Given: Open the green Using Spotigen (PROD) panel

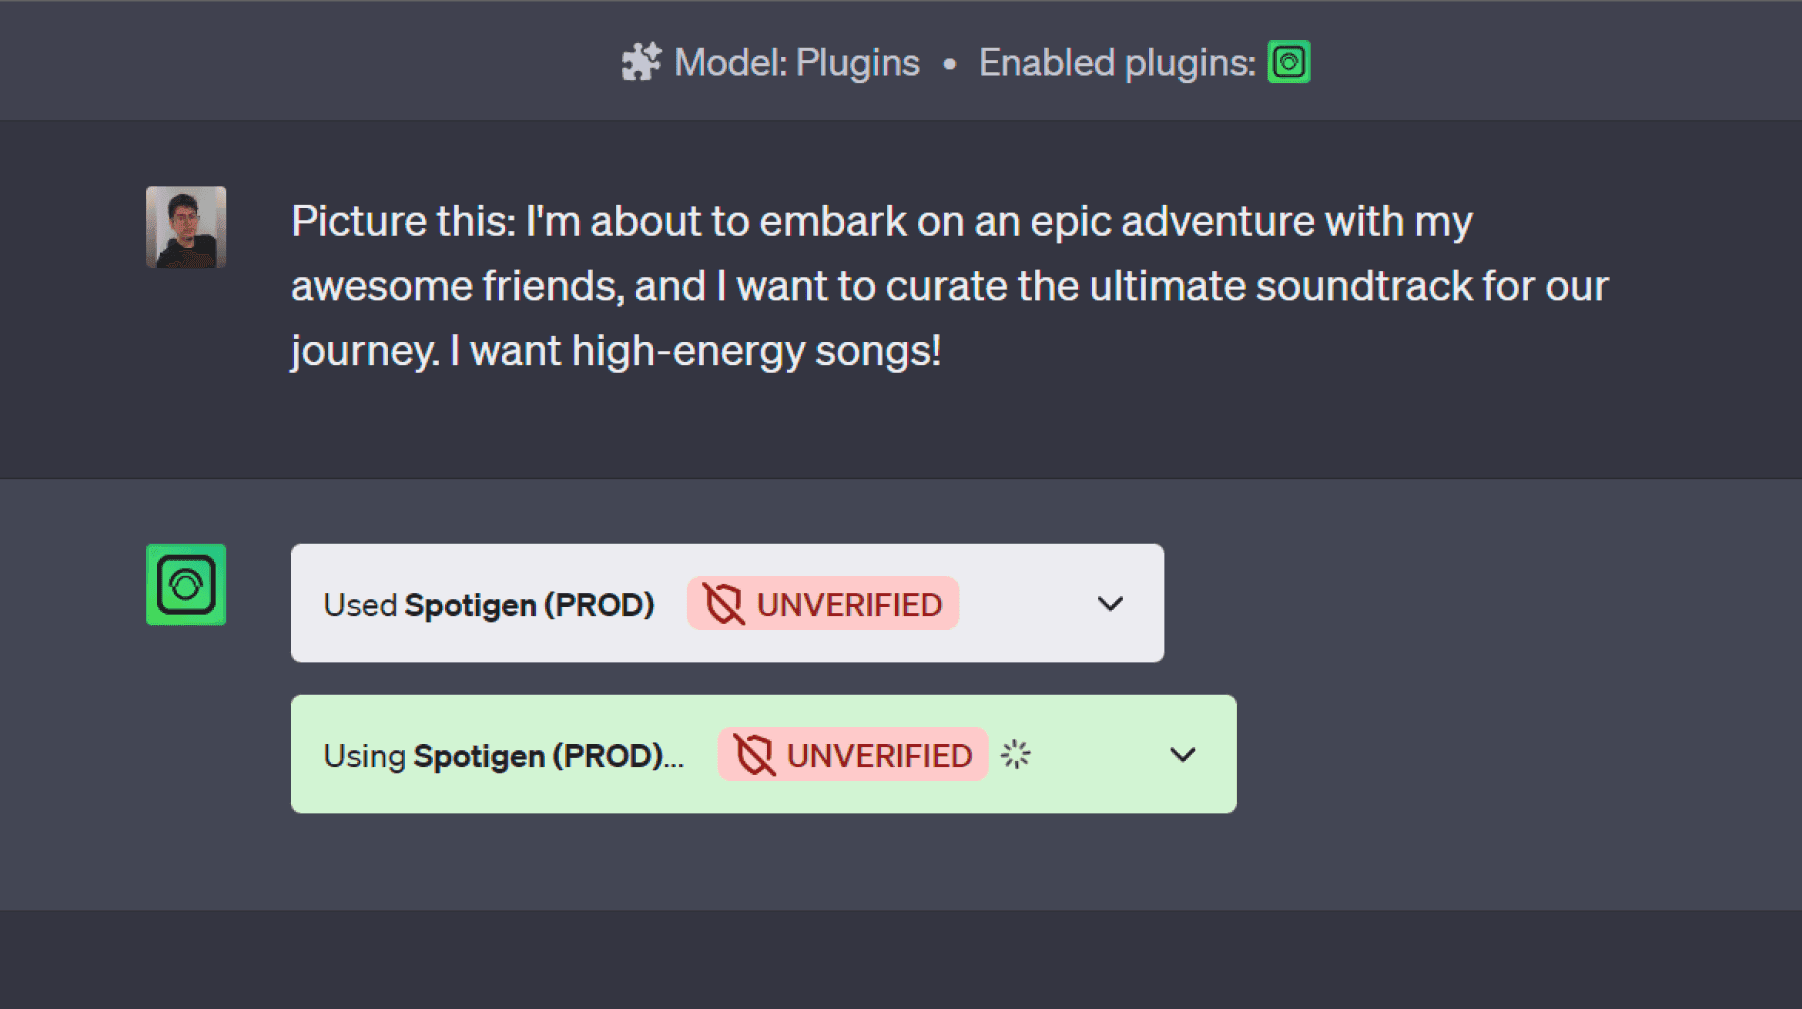Looking at the screenshot, I should (x=763, y=754).
